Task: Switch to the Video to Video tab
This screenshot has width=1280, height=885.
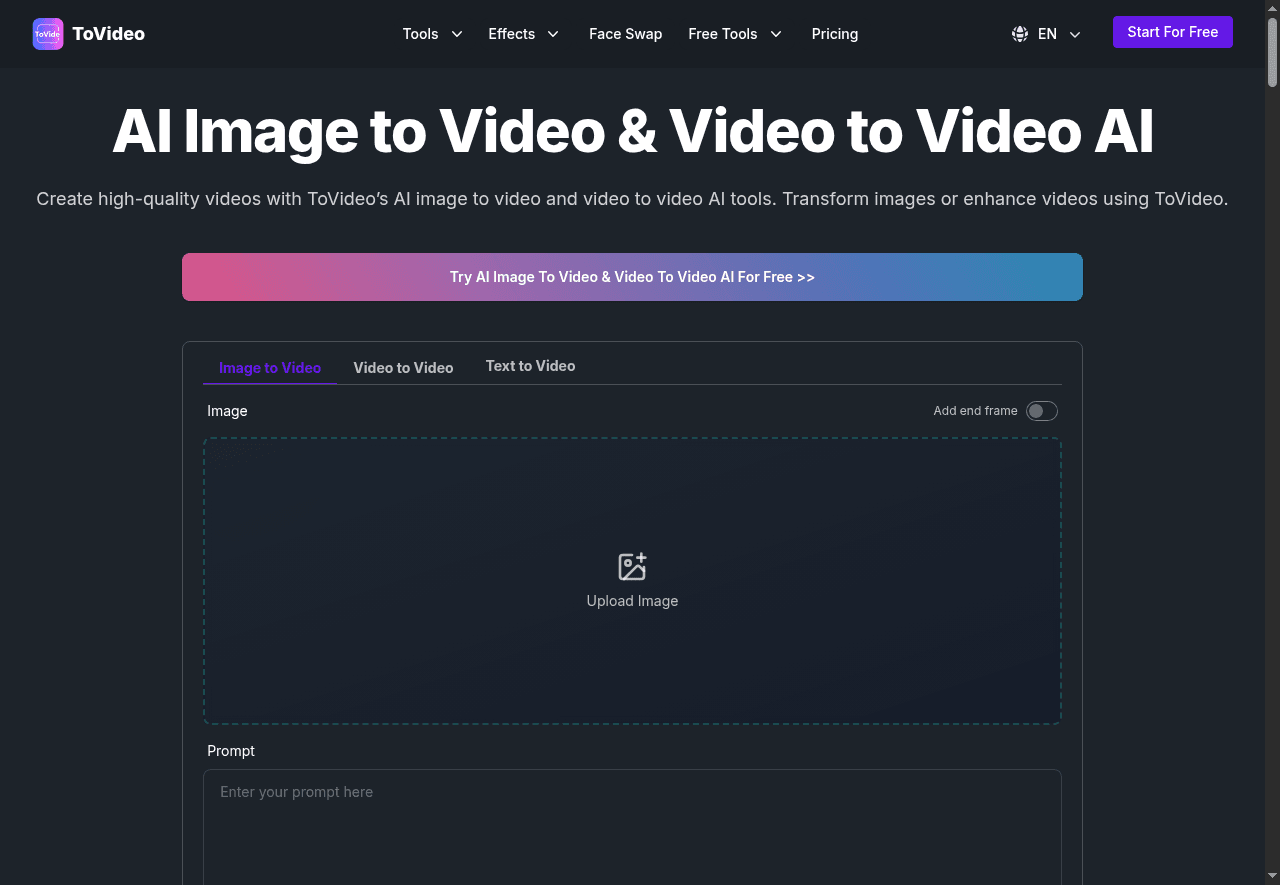Action: [x=403, y=367]
